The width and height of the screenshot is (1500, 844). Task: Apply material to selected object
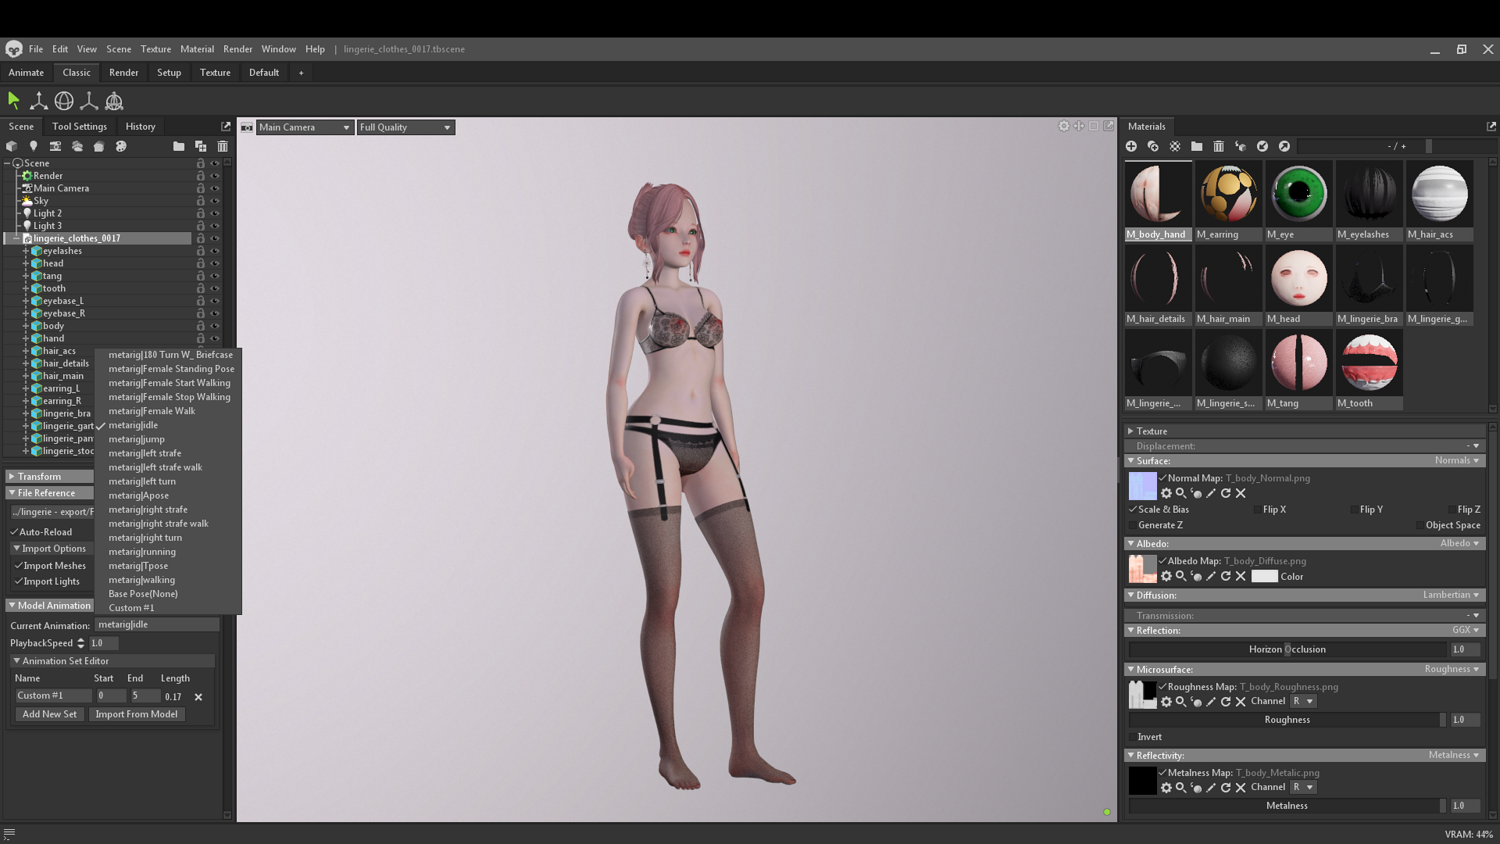click(1241, 146)
